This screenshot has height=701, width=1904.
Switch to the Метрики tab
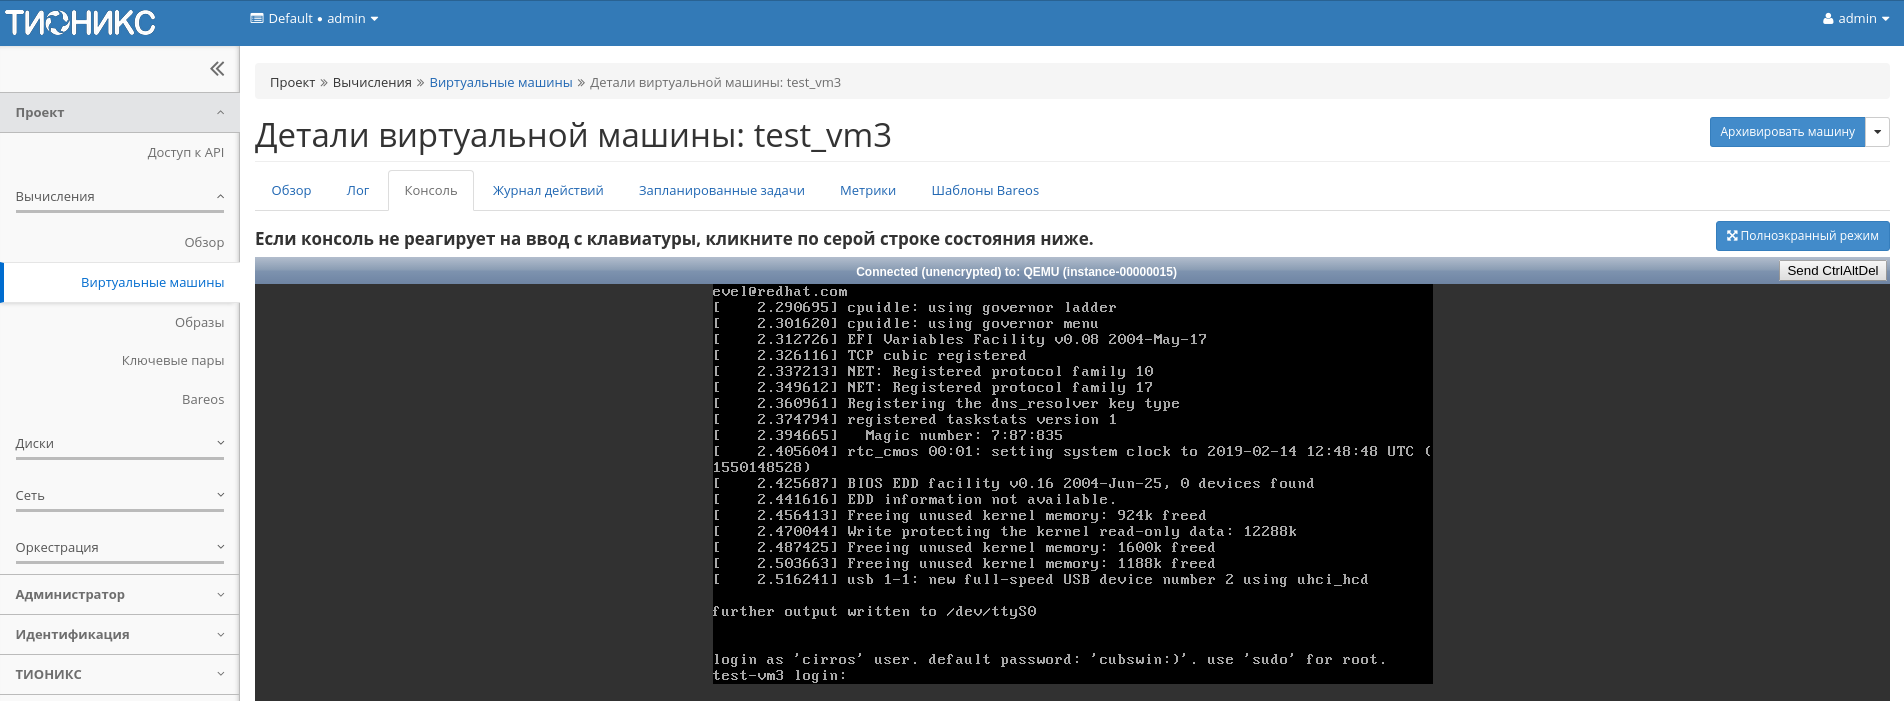[867, 190]
